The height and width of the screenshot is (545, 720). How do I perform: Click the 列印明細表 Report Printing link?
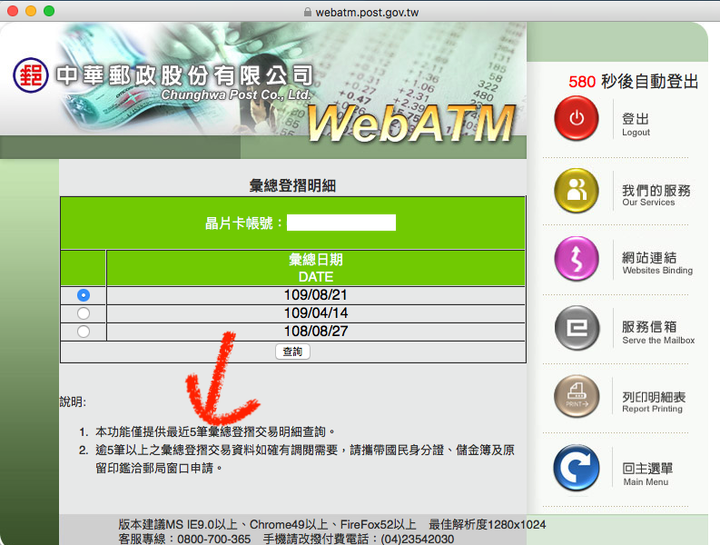click(654, 402)
